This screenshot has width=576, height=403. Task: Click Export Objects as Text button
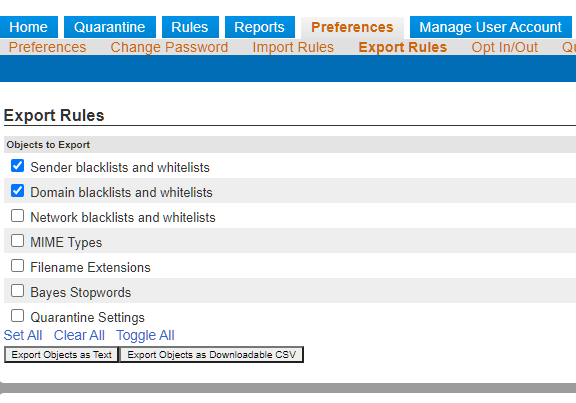61,355
